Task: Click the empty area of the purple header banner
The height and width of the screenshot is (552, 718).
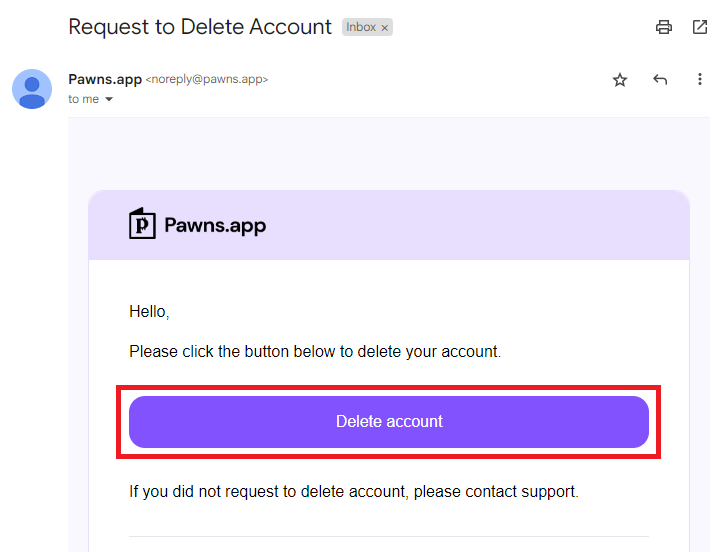Action: click(480, 225)
